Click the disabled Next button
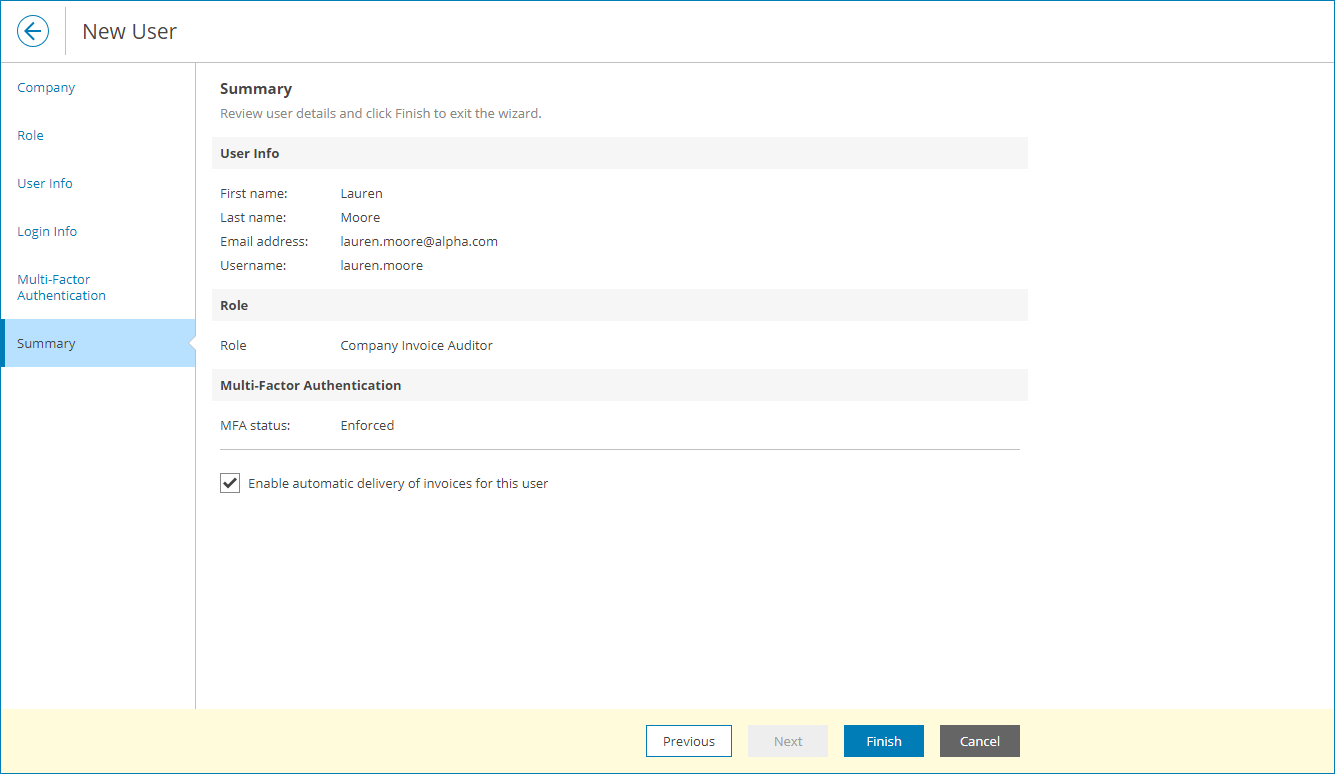Image resolution: width=1335 pixels, height=774 pixels. pos(787,741)
